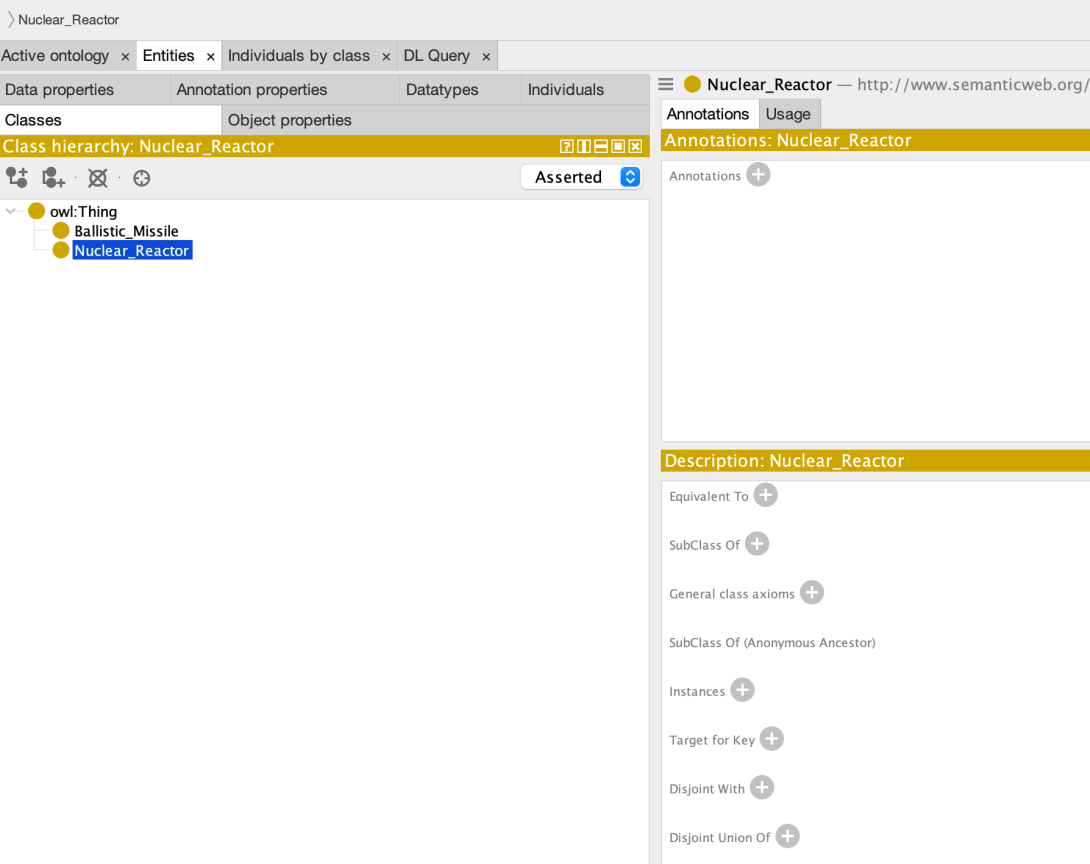Add an annotation with the plus button
Image resolution: width=1090 pixels, height=864 pixels.
(x=758, y=174)
